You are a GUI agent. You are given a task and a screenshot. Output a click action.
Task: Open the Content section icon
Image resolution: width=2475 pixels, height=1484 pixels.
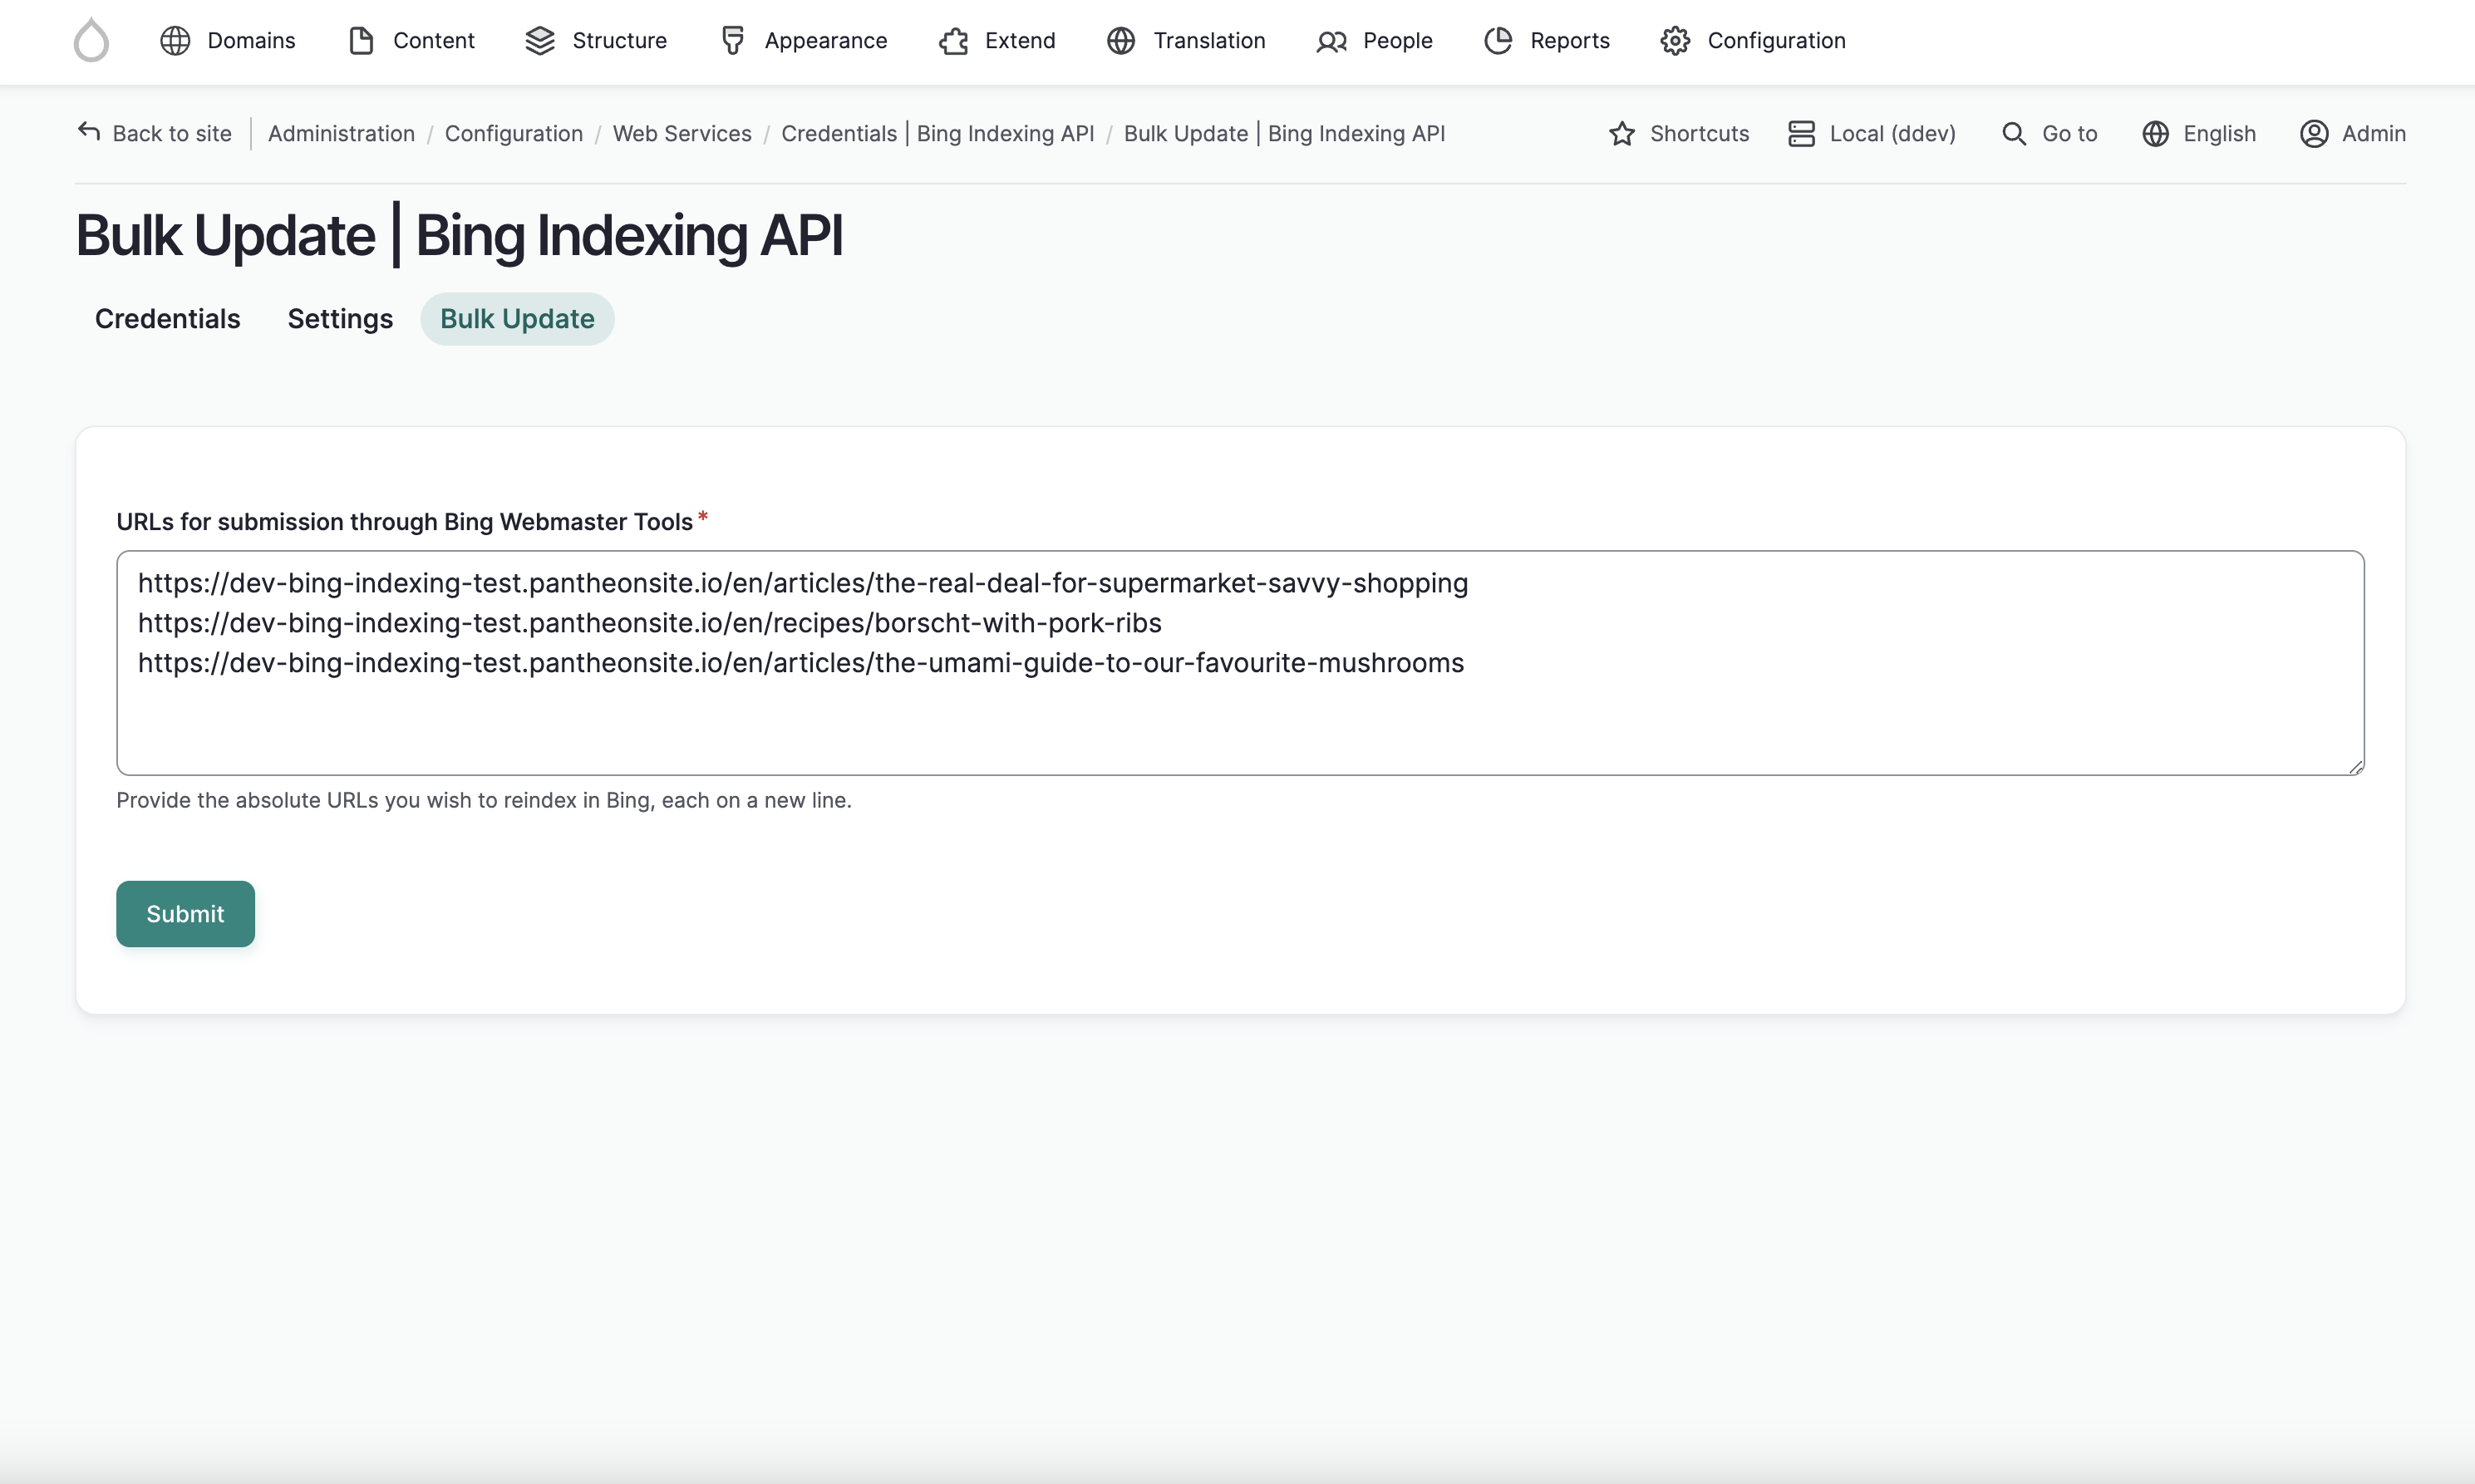click(x=361, y=40)
